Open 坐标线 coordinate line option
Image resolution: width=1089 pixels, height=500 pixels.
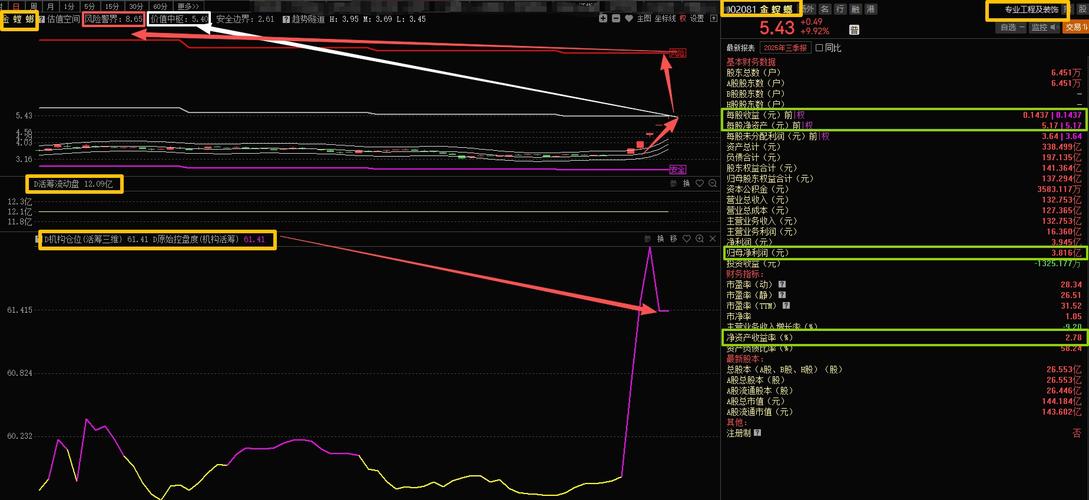pyautogui.click(x=665, y=18)
